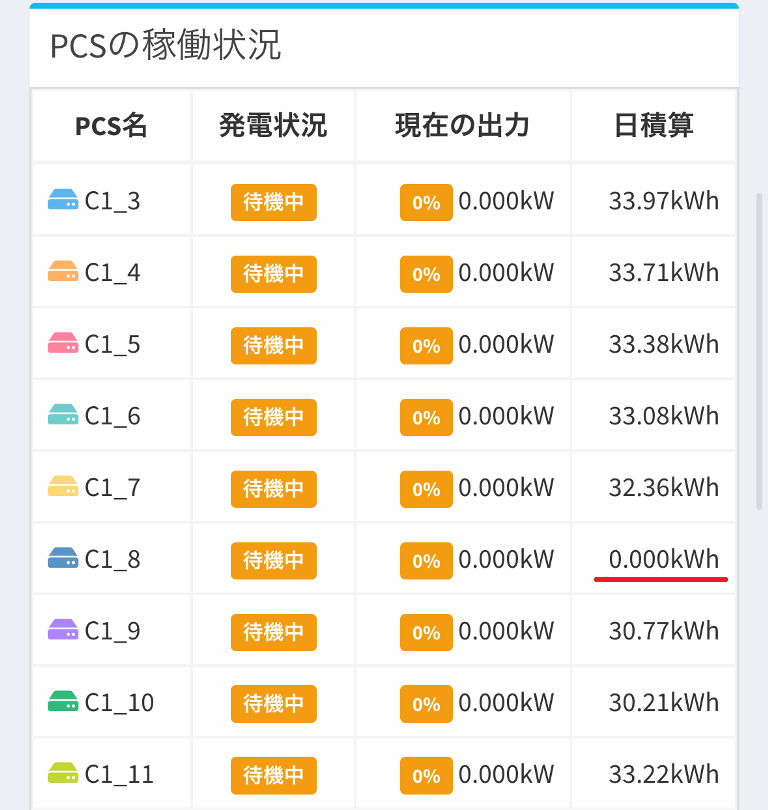768x810 pixels.
Task: Click the green C1_10 PCS icon
Action: click(63, 703)
